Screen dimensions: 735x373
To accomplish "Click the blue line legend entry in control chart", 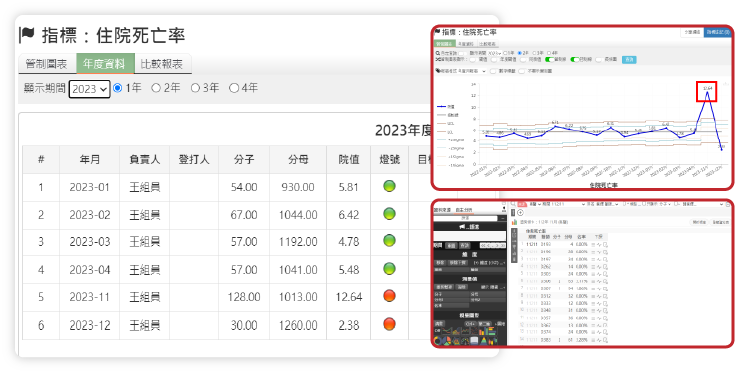I will click(445, 107).
